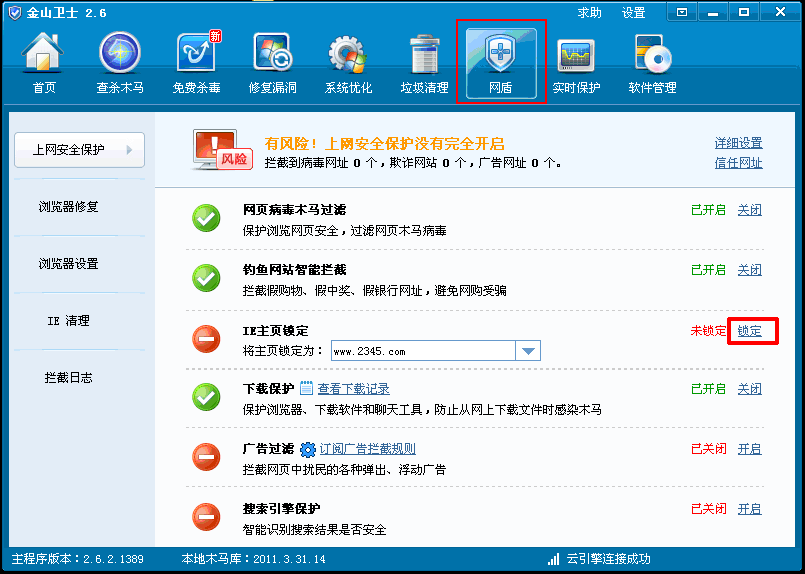Switch to 浏览器设置 sidebar tab

click(x=68, y=264)
